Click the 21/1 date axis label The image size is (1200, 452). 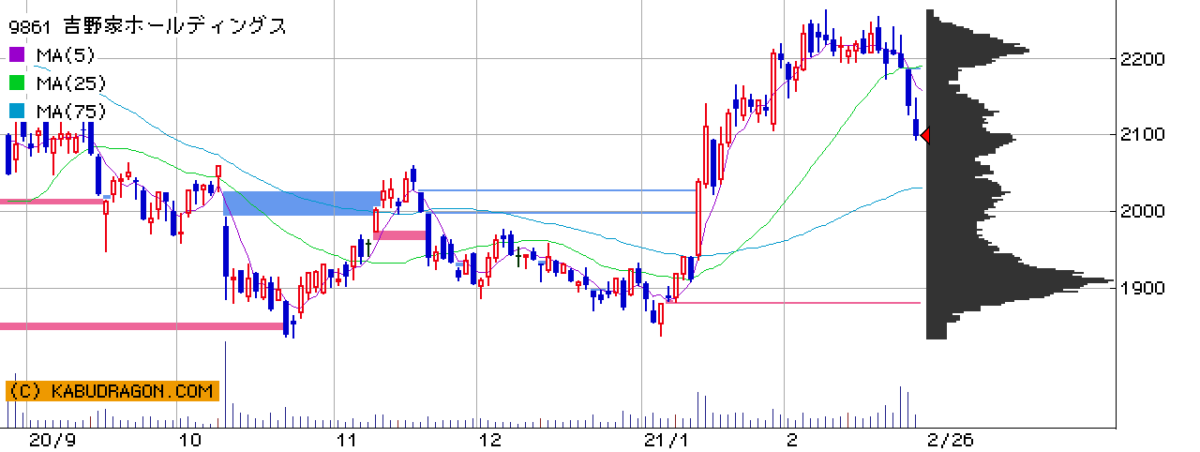(x=667, y=439)
